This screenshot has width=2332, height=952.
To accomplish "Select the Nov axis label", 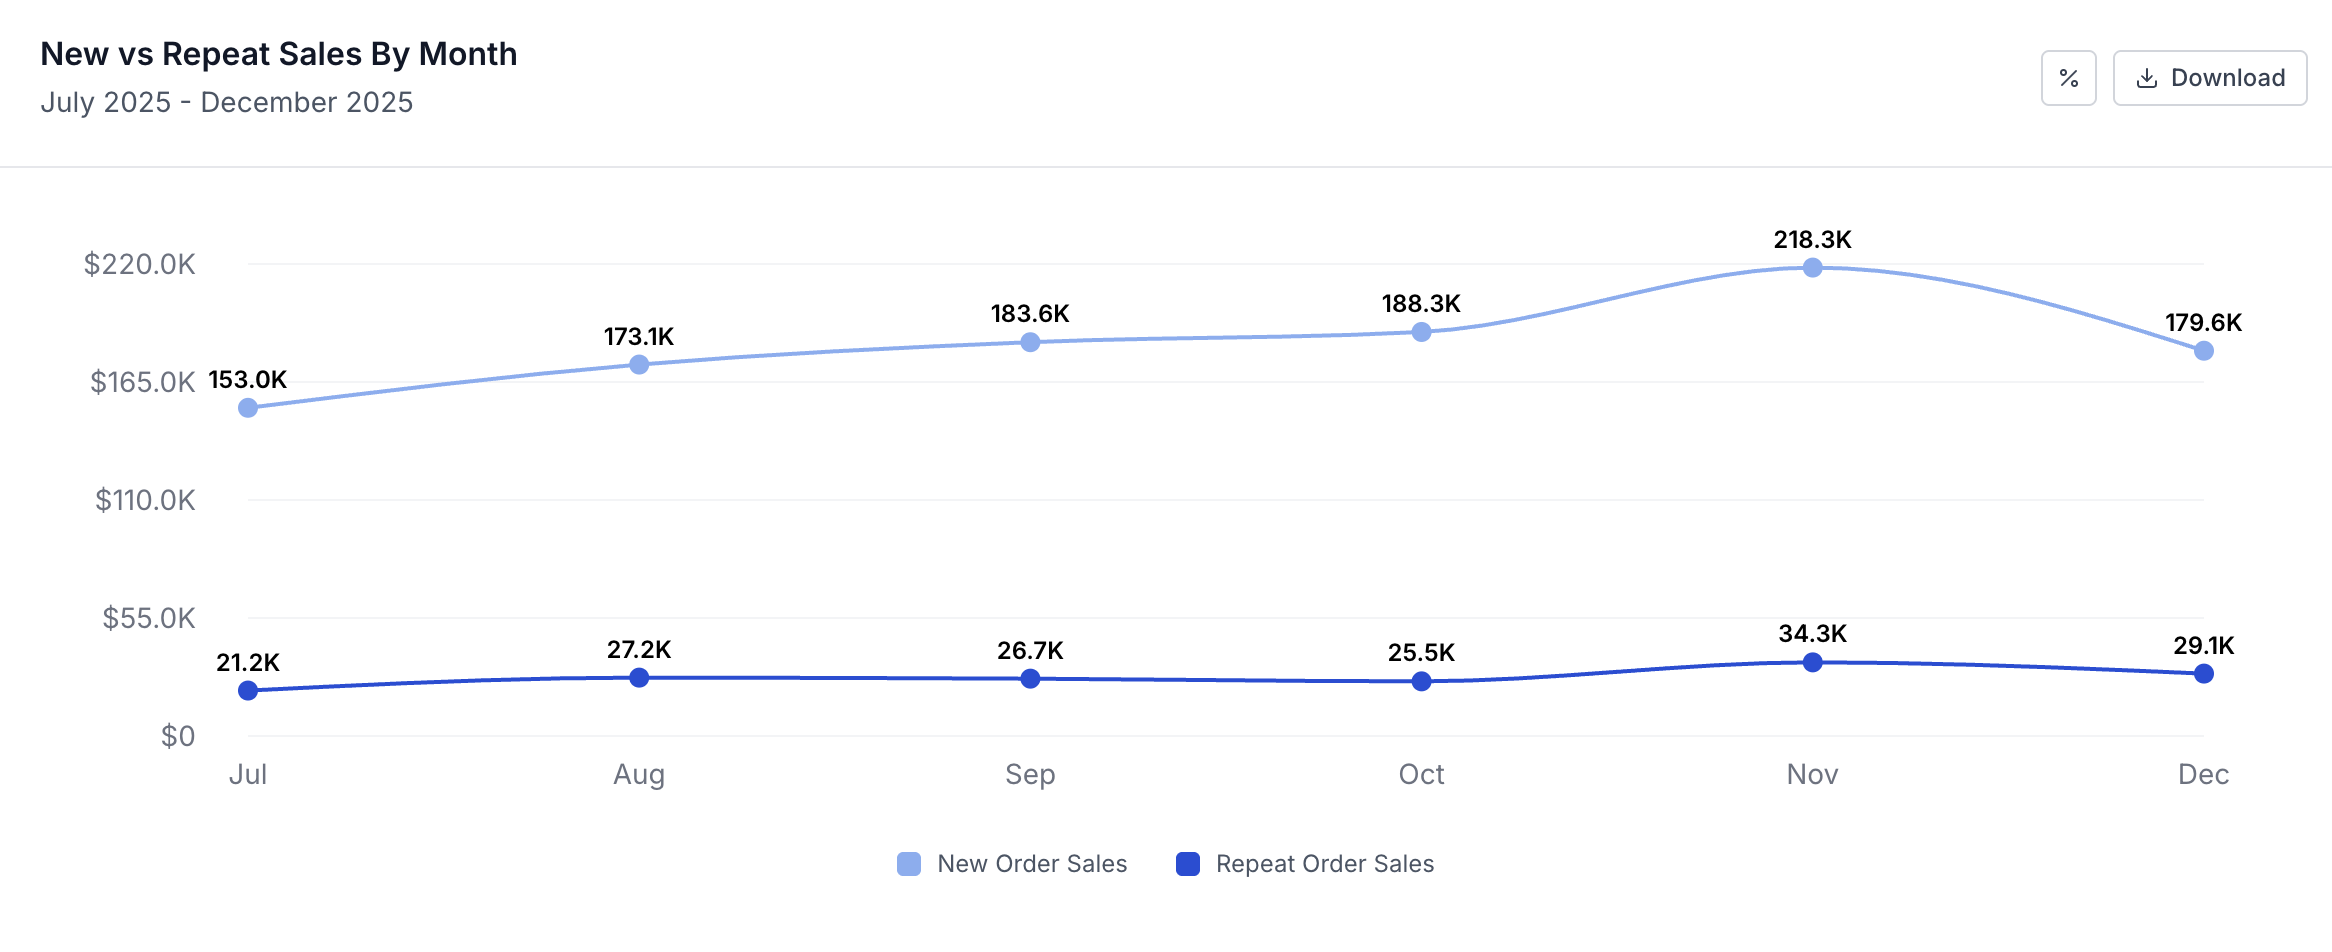I will coord(1812,774).
